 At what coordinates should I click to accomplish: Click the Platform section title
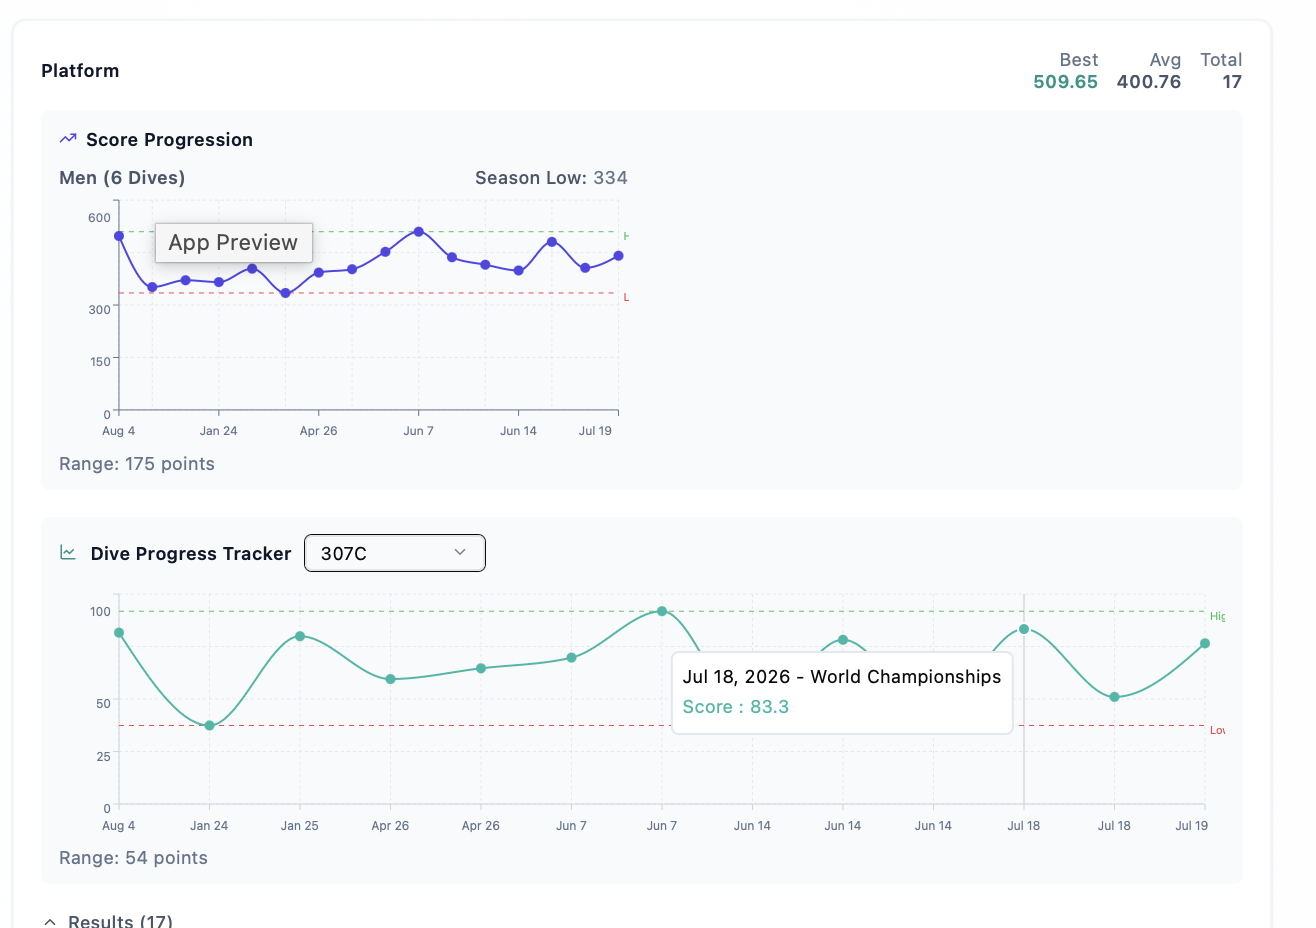80,71
